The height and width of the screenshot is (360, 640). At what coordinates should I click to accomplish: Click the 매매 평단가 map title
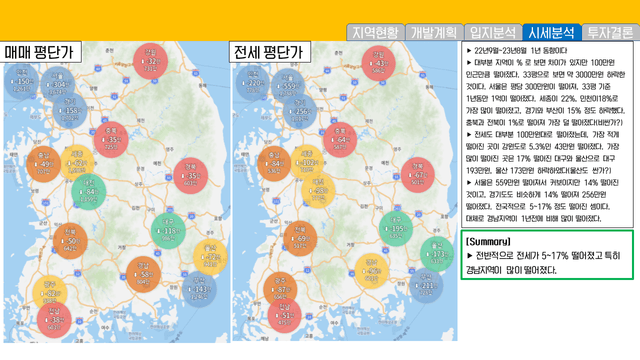tap(41, 52)
